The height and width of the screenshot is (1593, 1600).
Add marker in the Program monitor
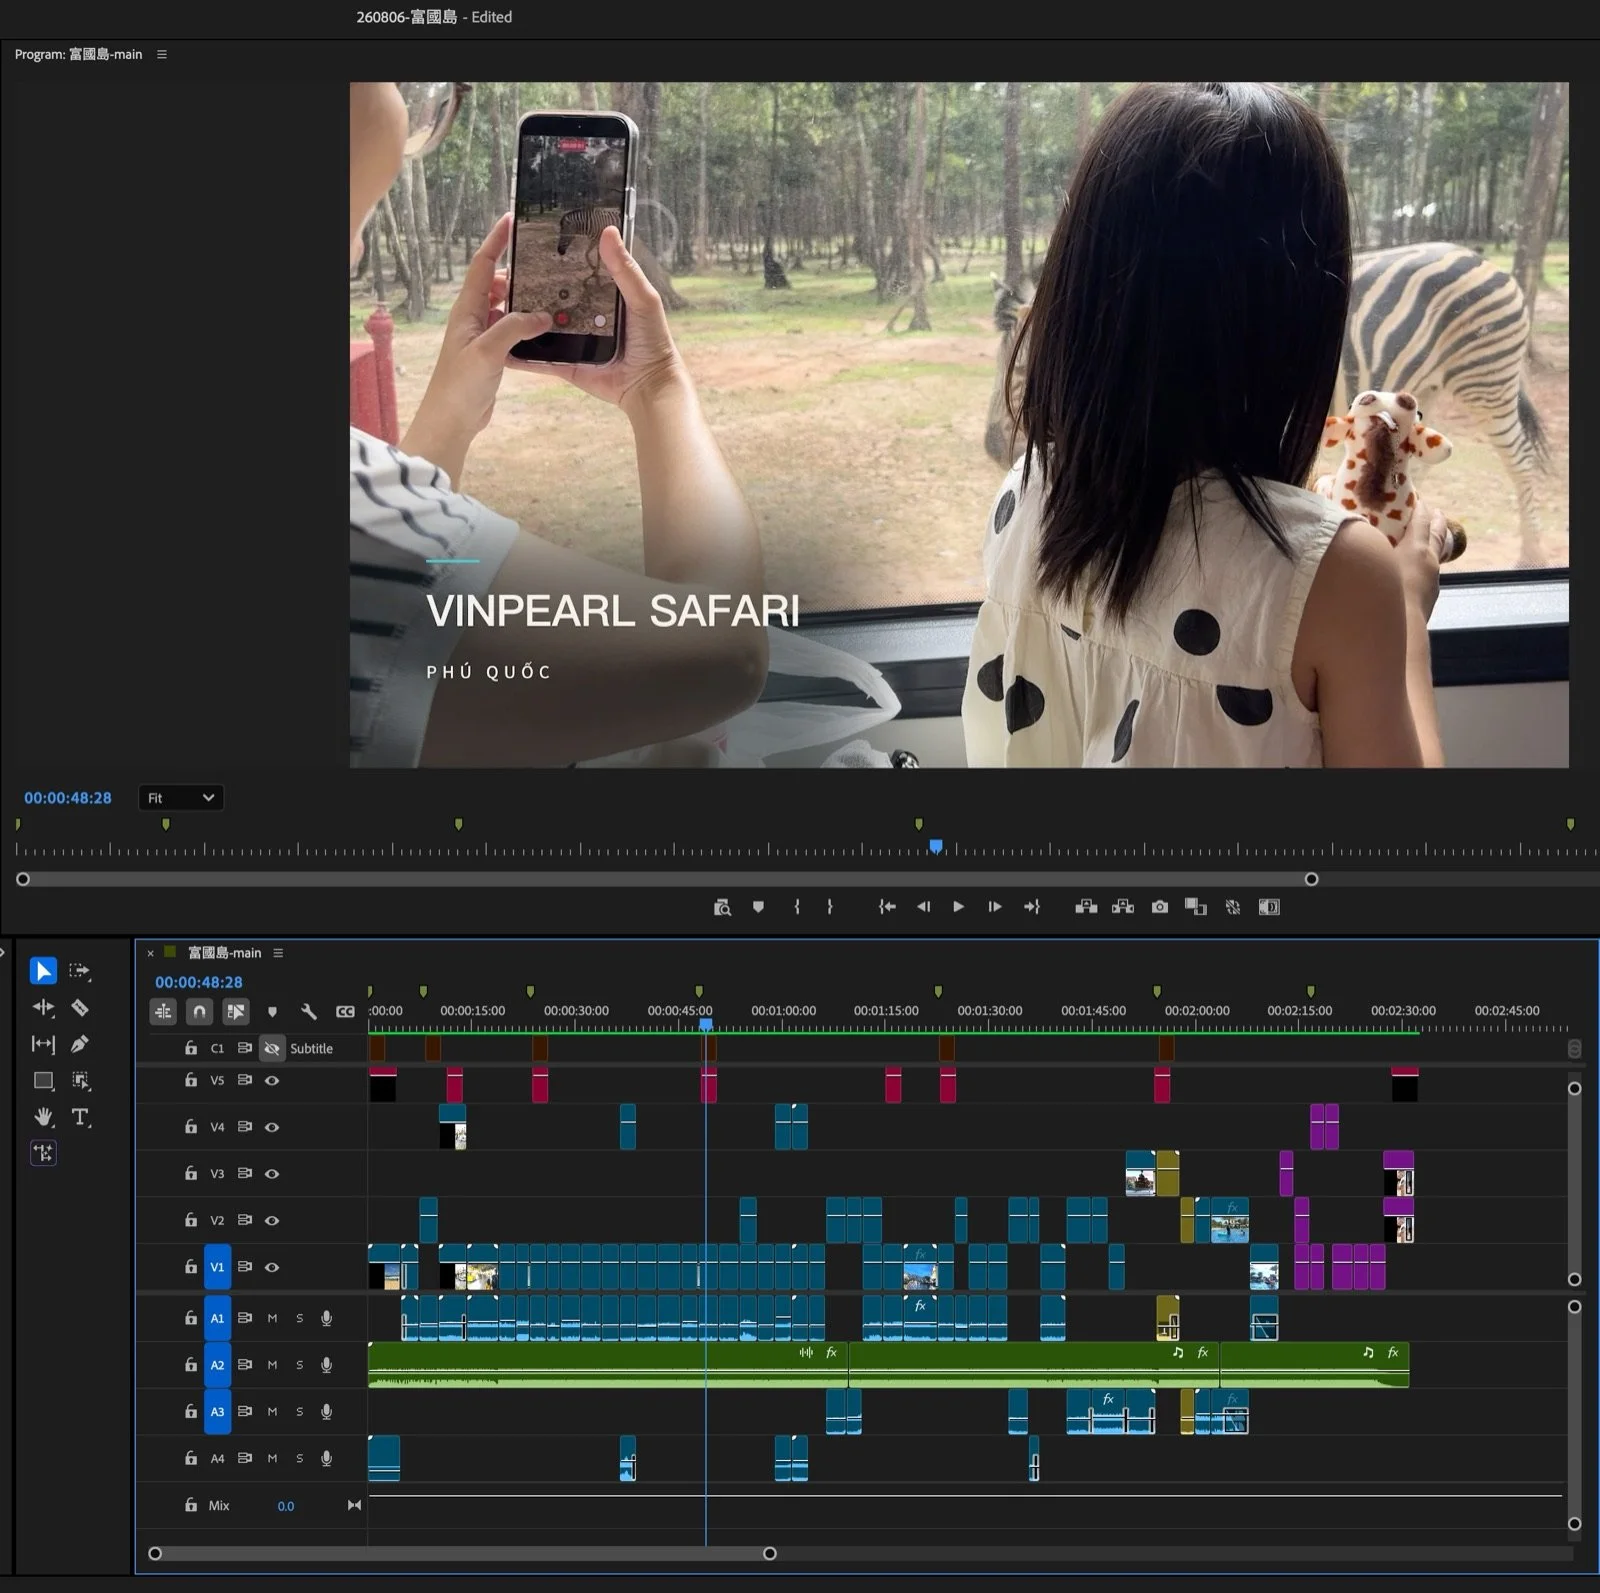(x=758, y=907)
